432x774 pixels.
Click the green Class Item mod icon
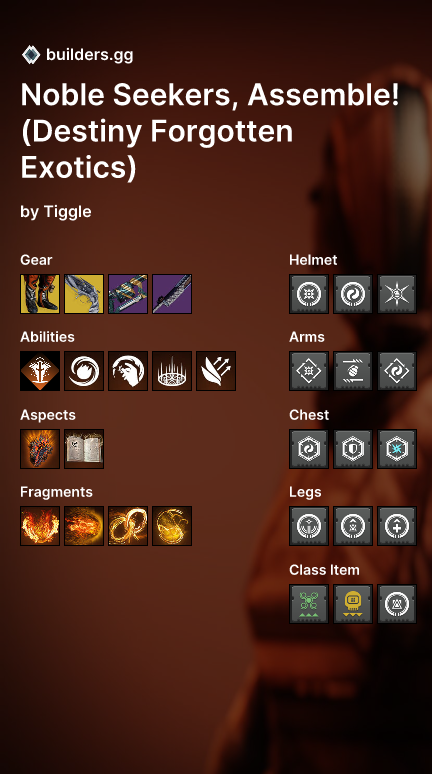click(309, 604)
